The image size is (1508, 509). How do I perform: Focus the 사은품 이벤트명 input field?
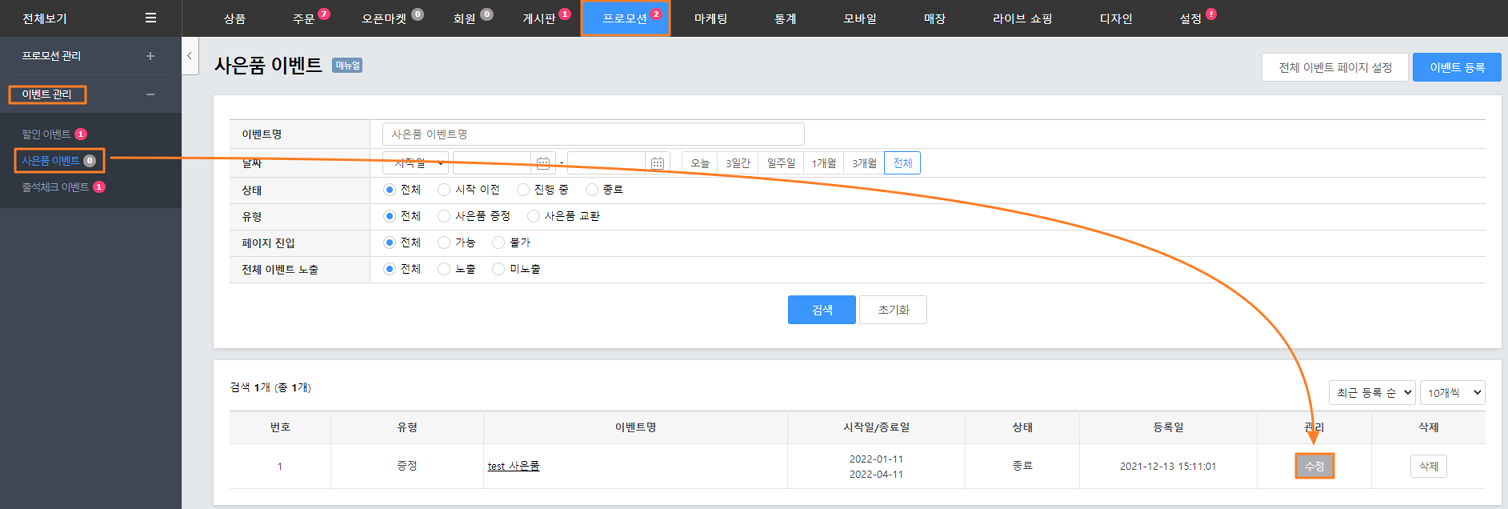(593, 134)
